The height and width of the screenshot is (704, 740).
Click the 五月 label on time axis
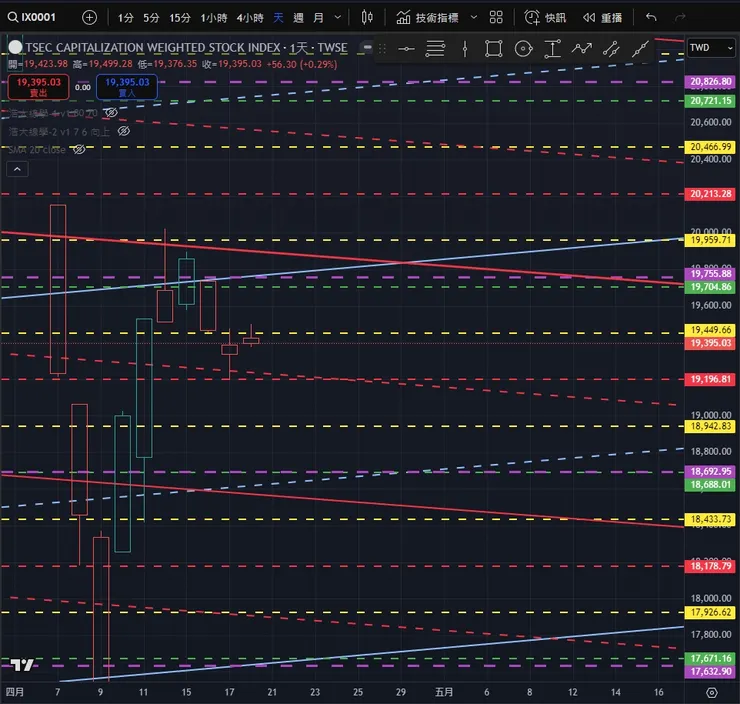coord(444,692)
